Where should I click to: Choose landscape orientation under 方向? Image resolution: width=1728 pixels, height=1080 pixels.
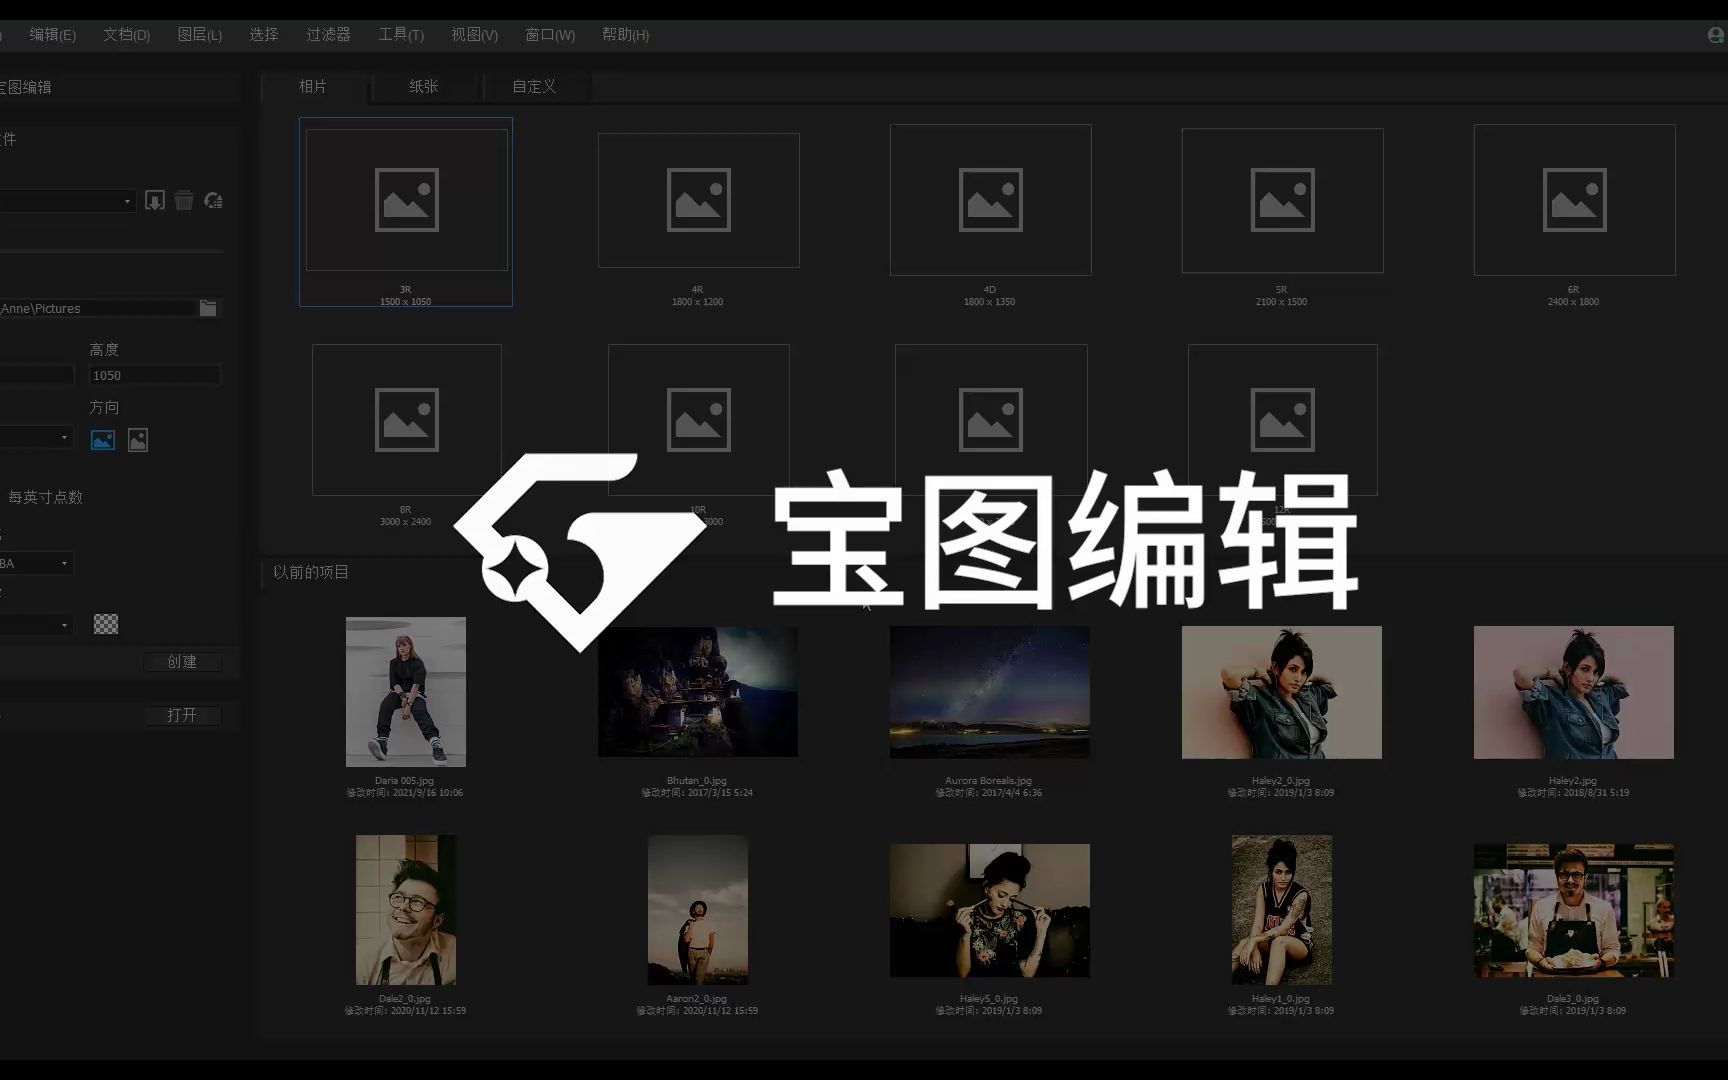103,440
